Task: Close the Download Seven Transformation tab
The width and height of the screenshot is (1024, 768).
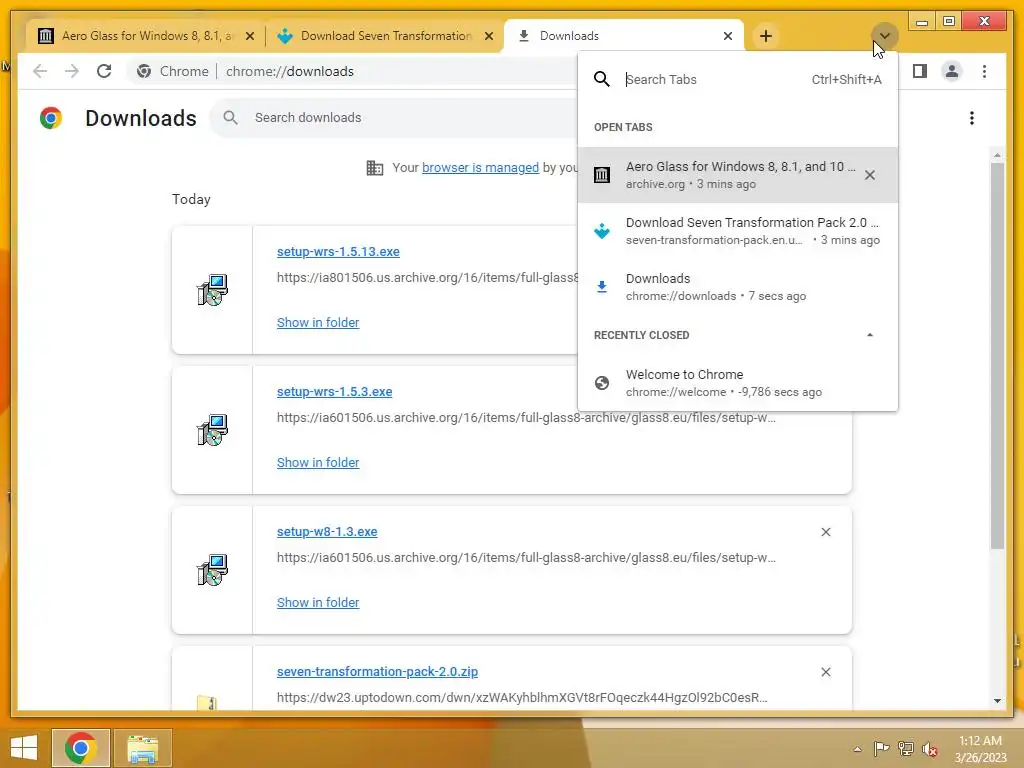Action: click(x=488, y=37)
